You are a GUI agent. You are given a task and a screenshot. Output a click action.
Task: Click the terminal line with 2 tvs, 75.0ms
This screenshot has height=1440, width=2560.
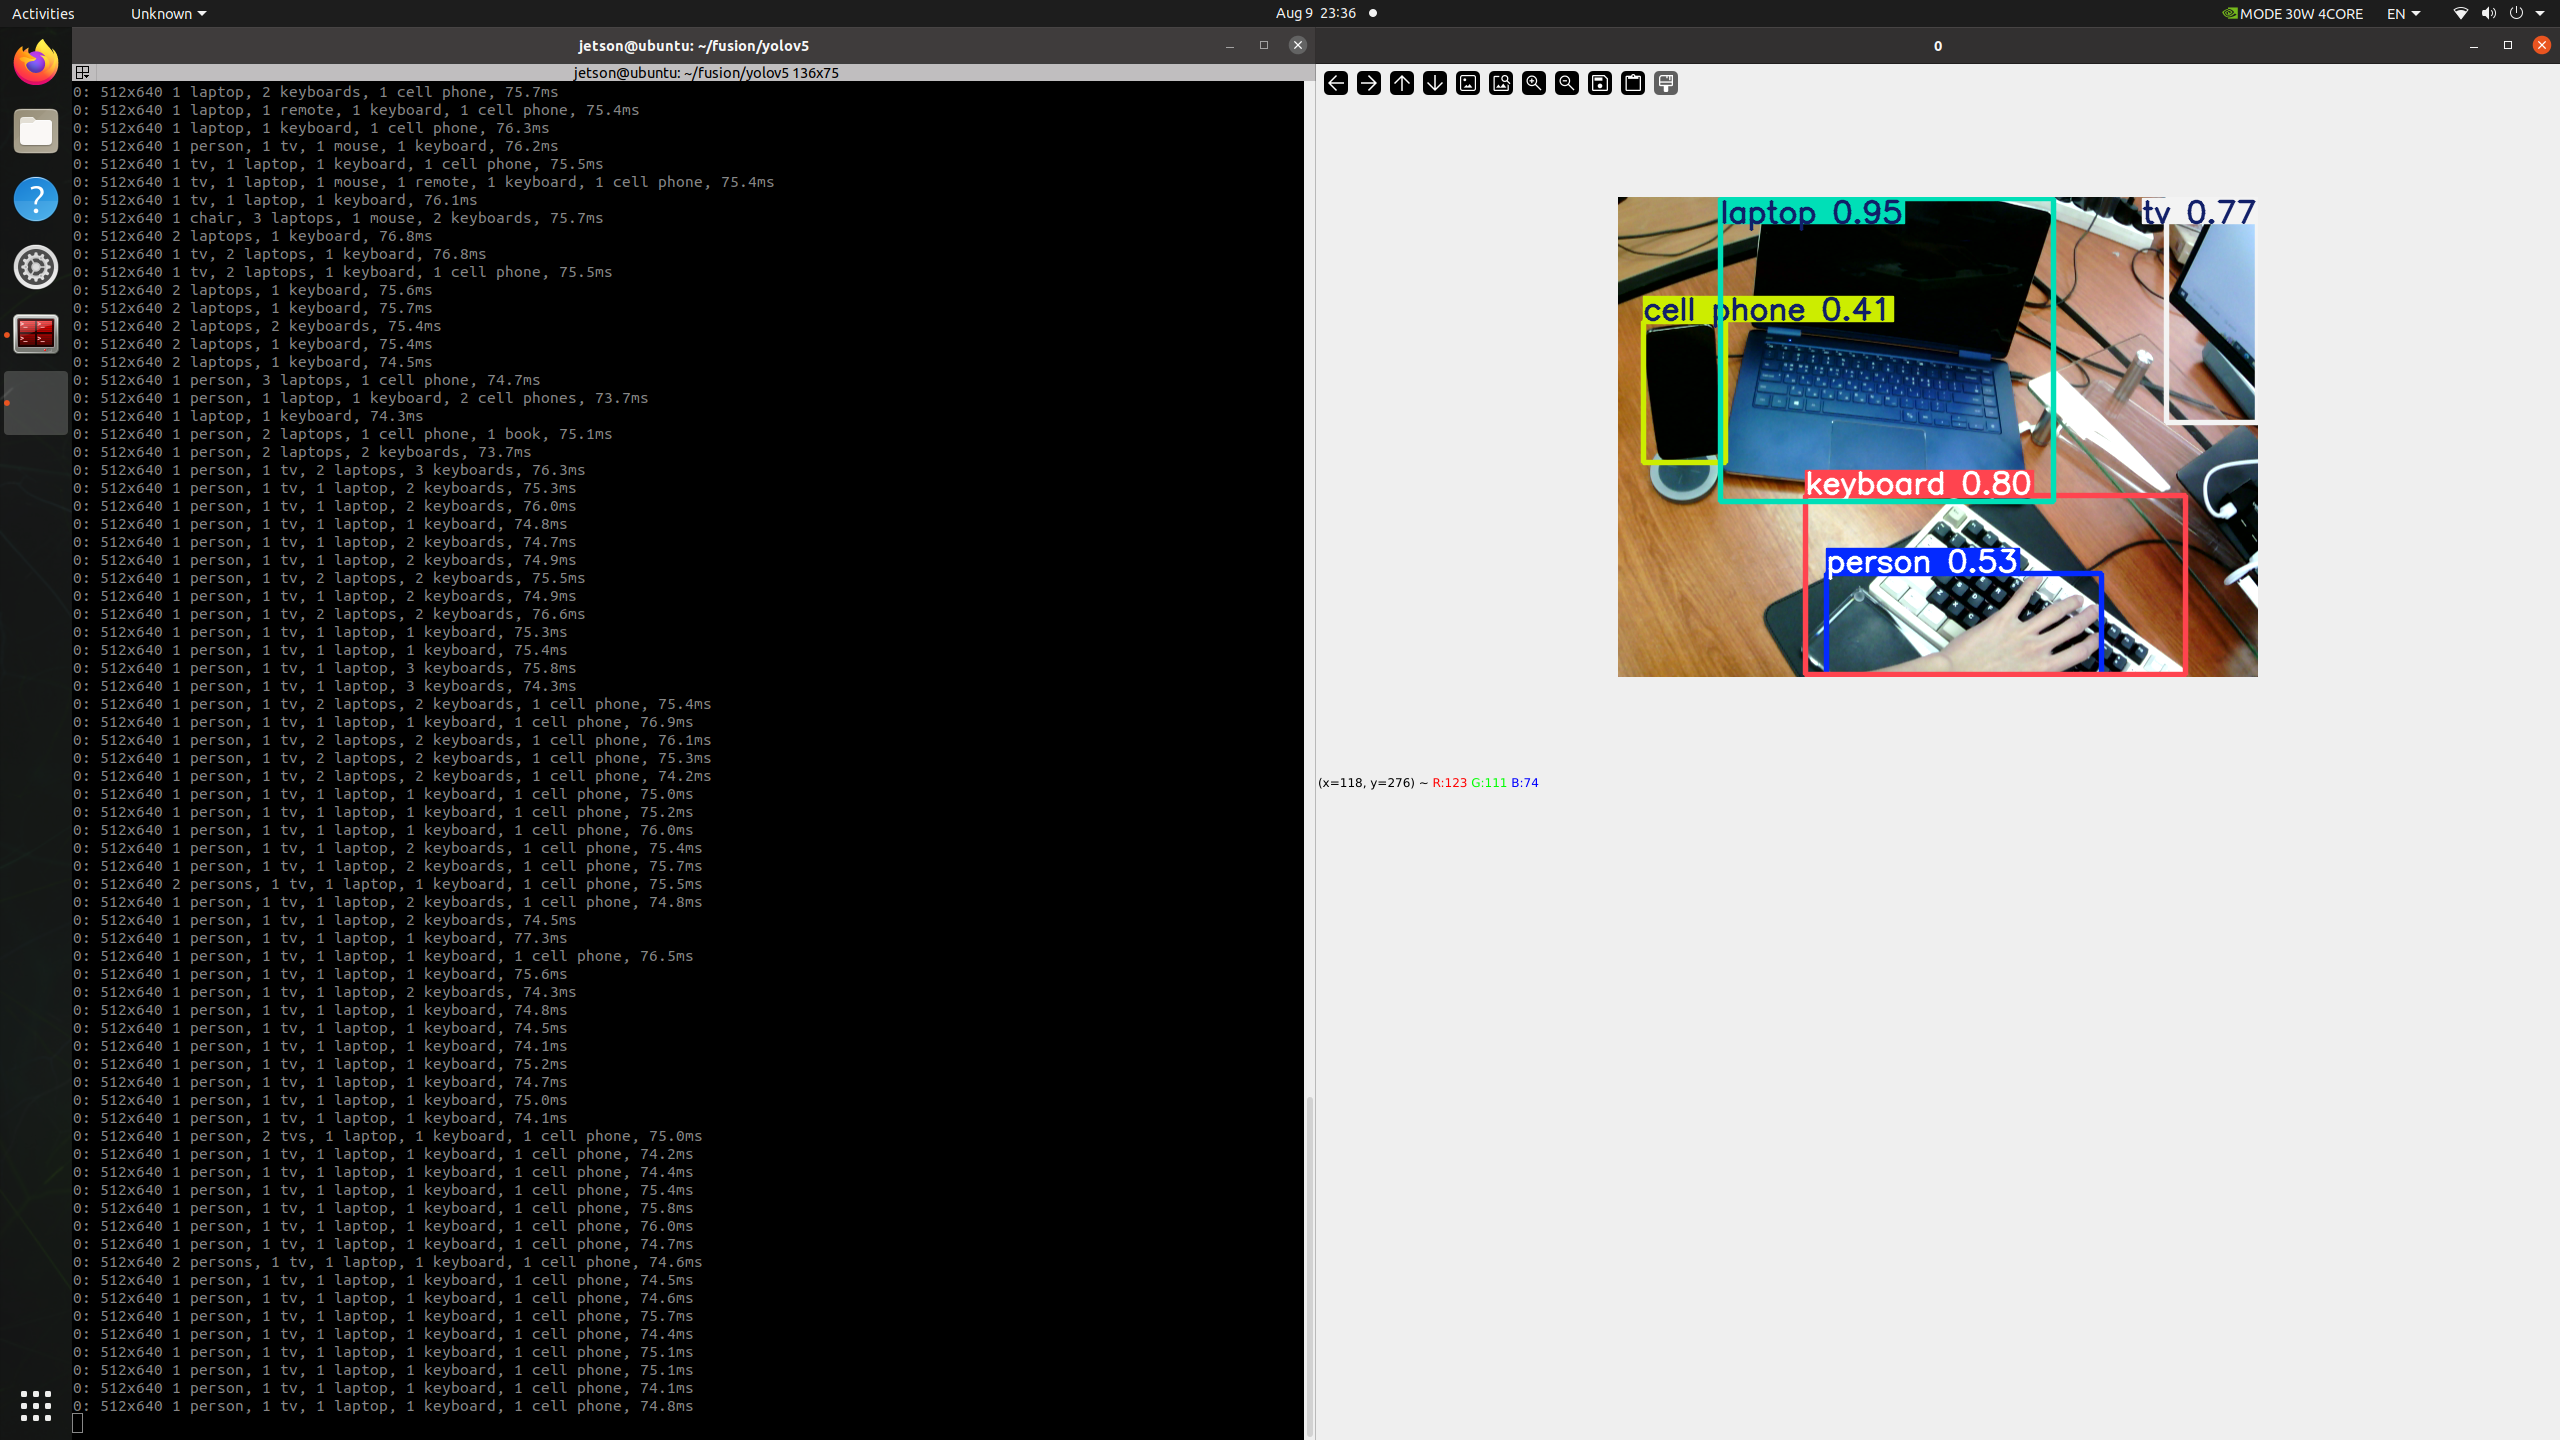click(x=388, y=1136)
